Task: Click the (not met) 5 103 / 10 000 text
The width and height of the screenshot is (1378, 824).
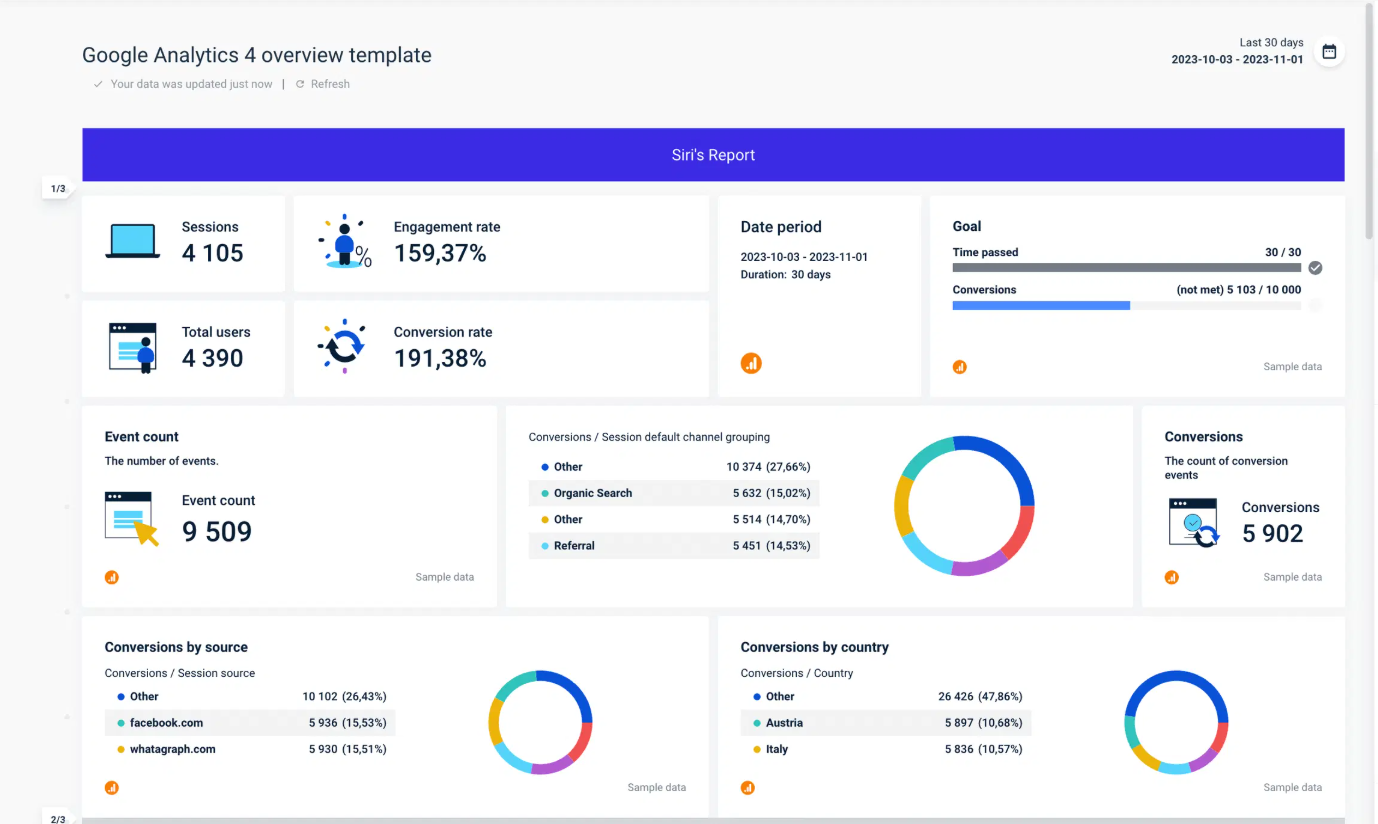Action: click(1239, 290)
